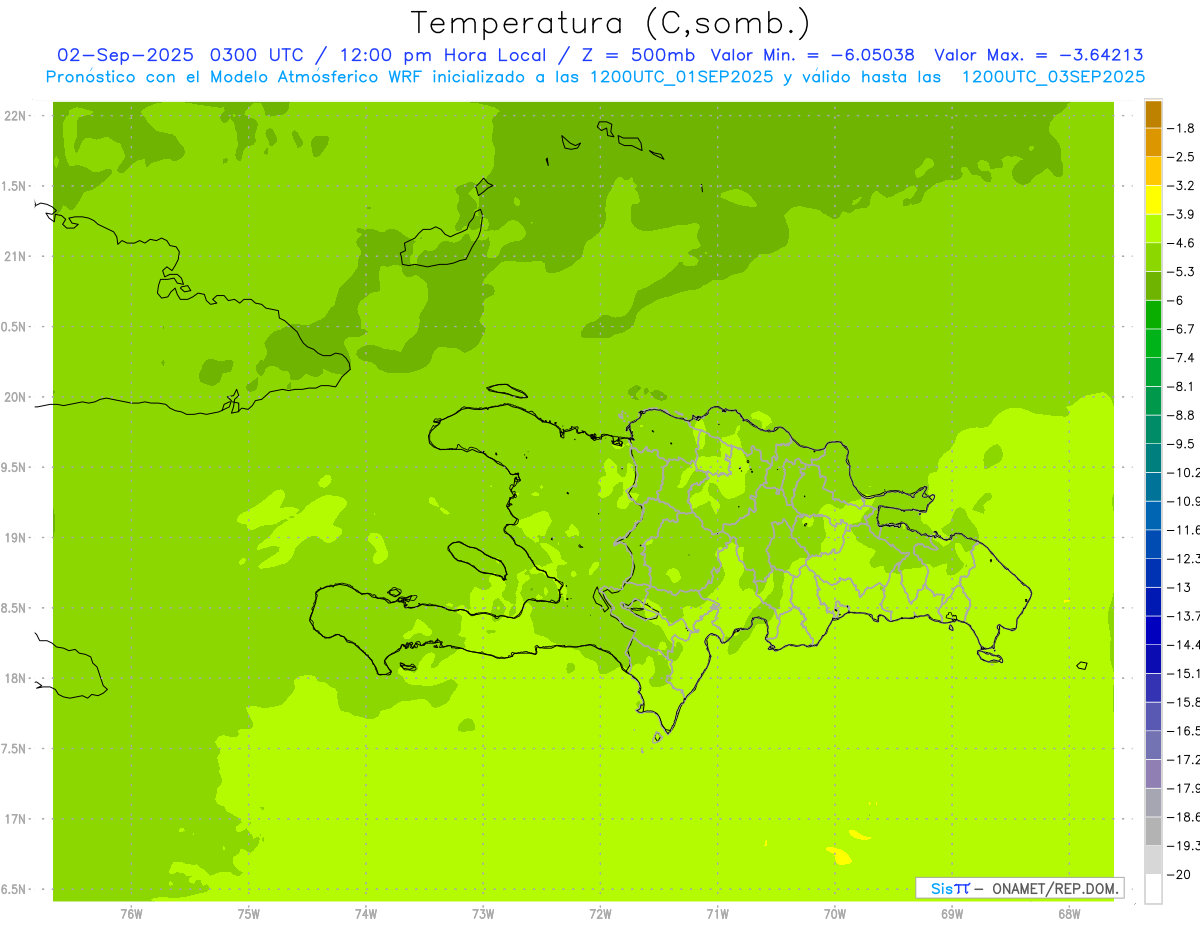
Task: Click the "-1.8" legend value
Action: [1181, 128]
